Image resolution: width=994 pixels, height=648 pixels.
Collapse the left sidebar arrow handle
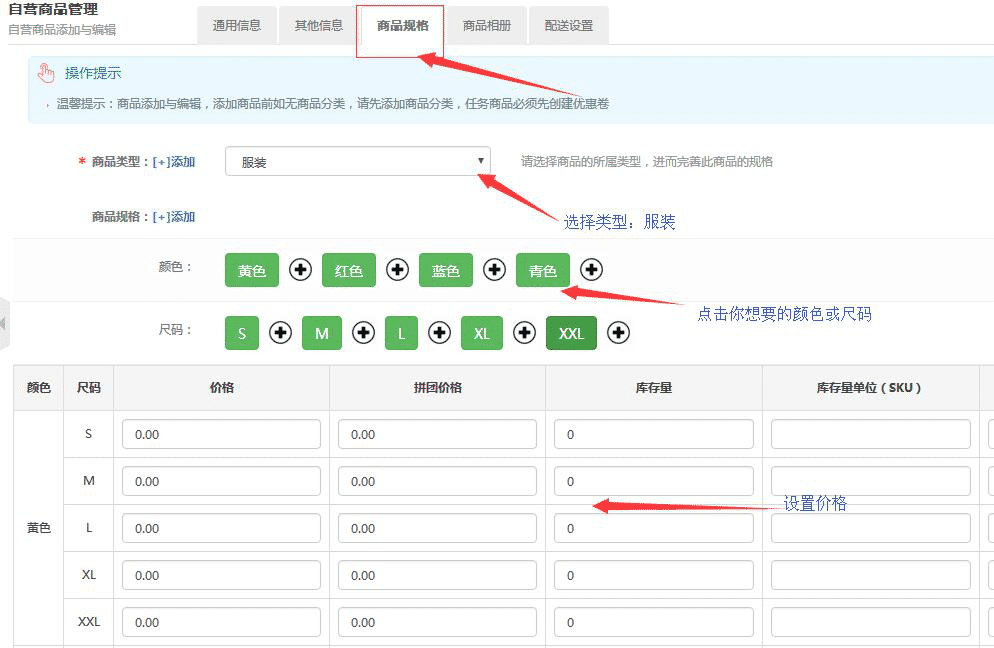[x=4, y=323]
